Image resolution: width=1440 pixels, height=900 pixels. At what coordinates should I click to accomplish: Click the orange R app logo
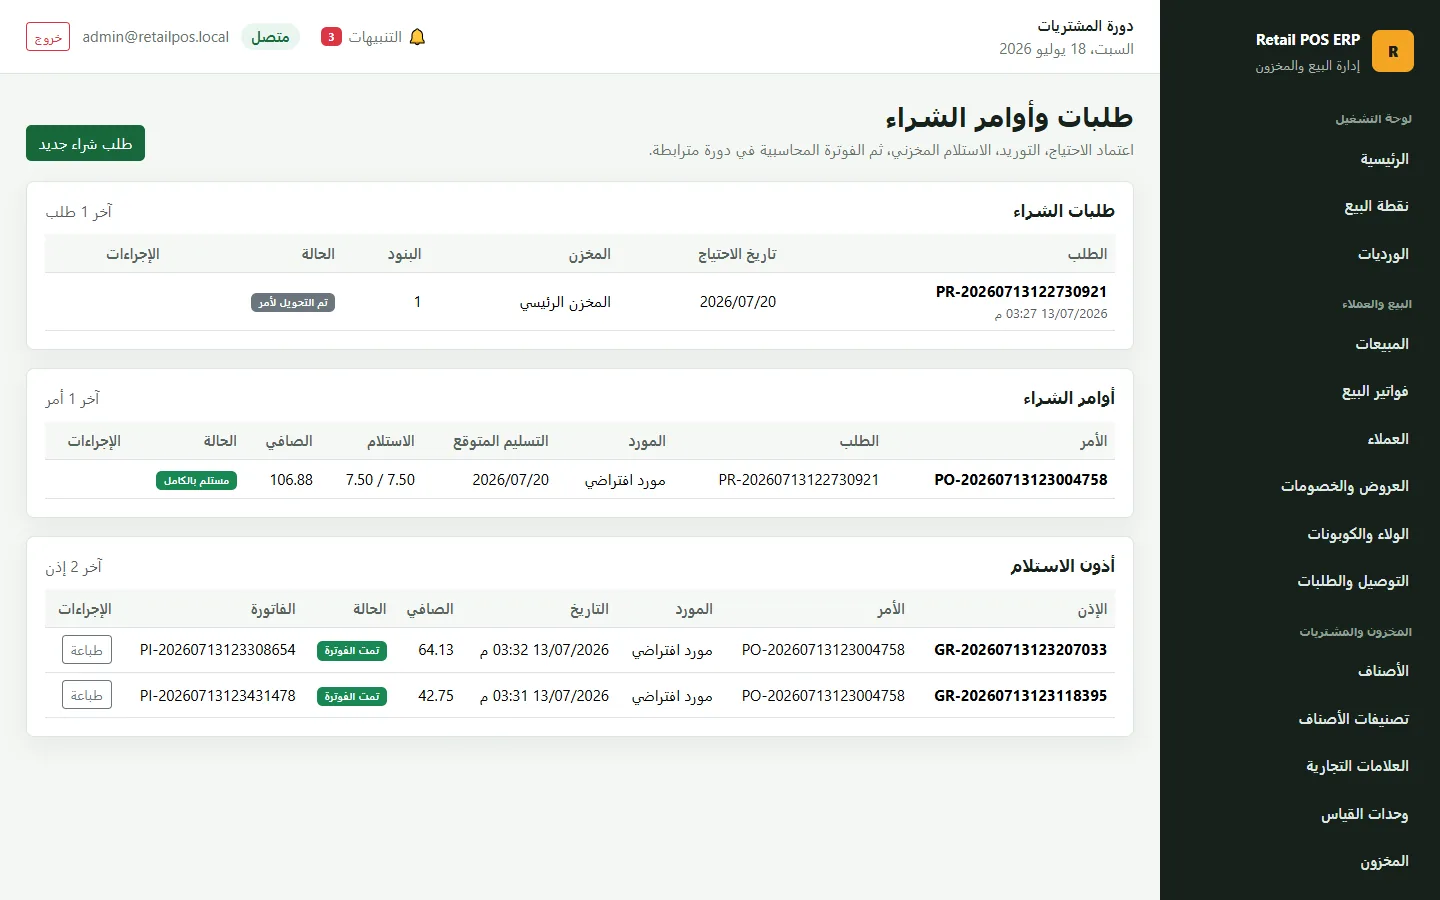point(1392,51)
